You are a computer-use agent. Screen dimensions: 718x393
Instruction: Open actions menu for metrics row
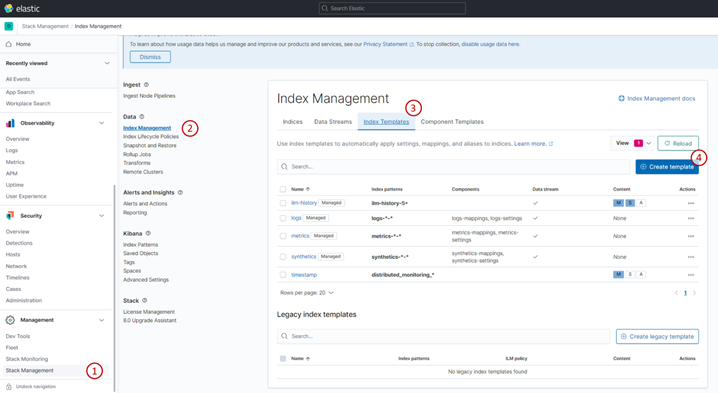click(x=691, y=236)
